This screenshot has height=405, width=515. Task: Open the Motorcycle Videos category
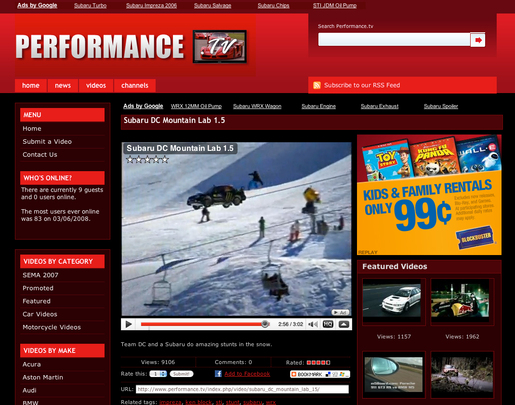click(52, 327)
